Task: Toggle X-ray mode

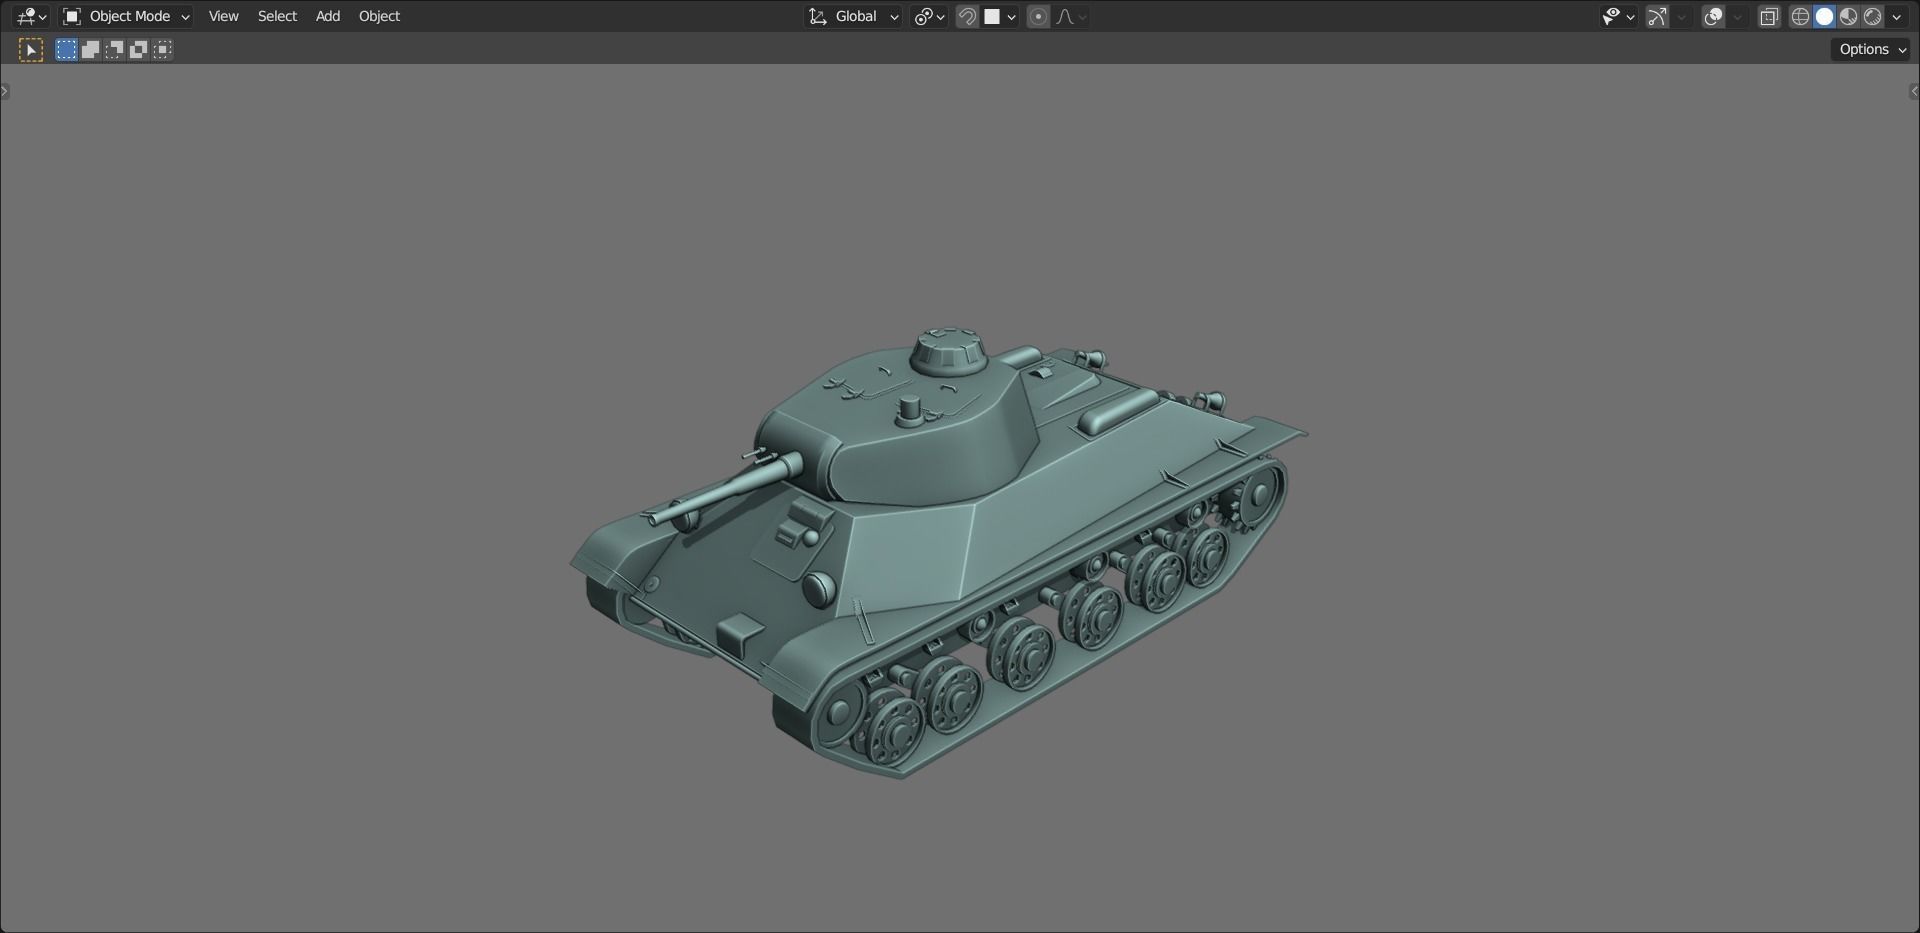Action: point(1769,16)
